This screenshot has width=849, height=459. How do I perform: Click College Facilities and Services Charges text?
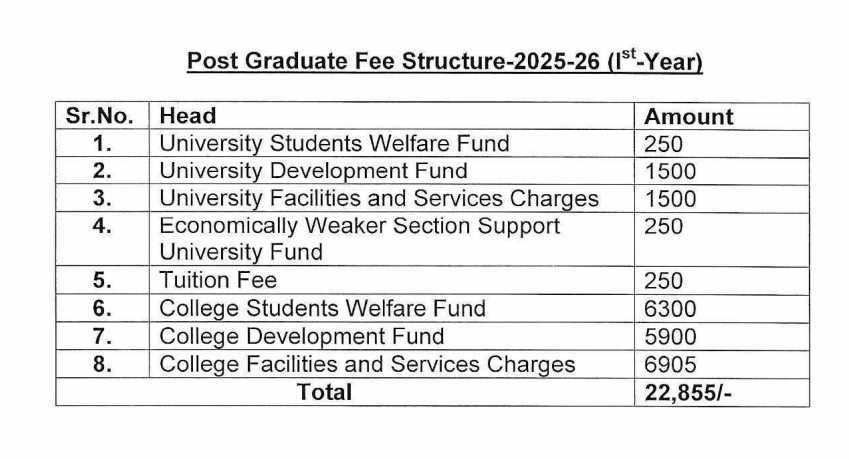367,364
